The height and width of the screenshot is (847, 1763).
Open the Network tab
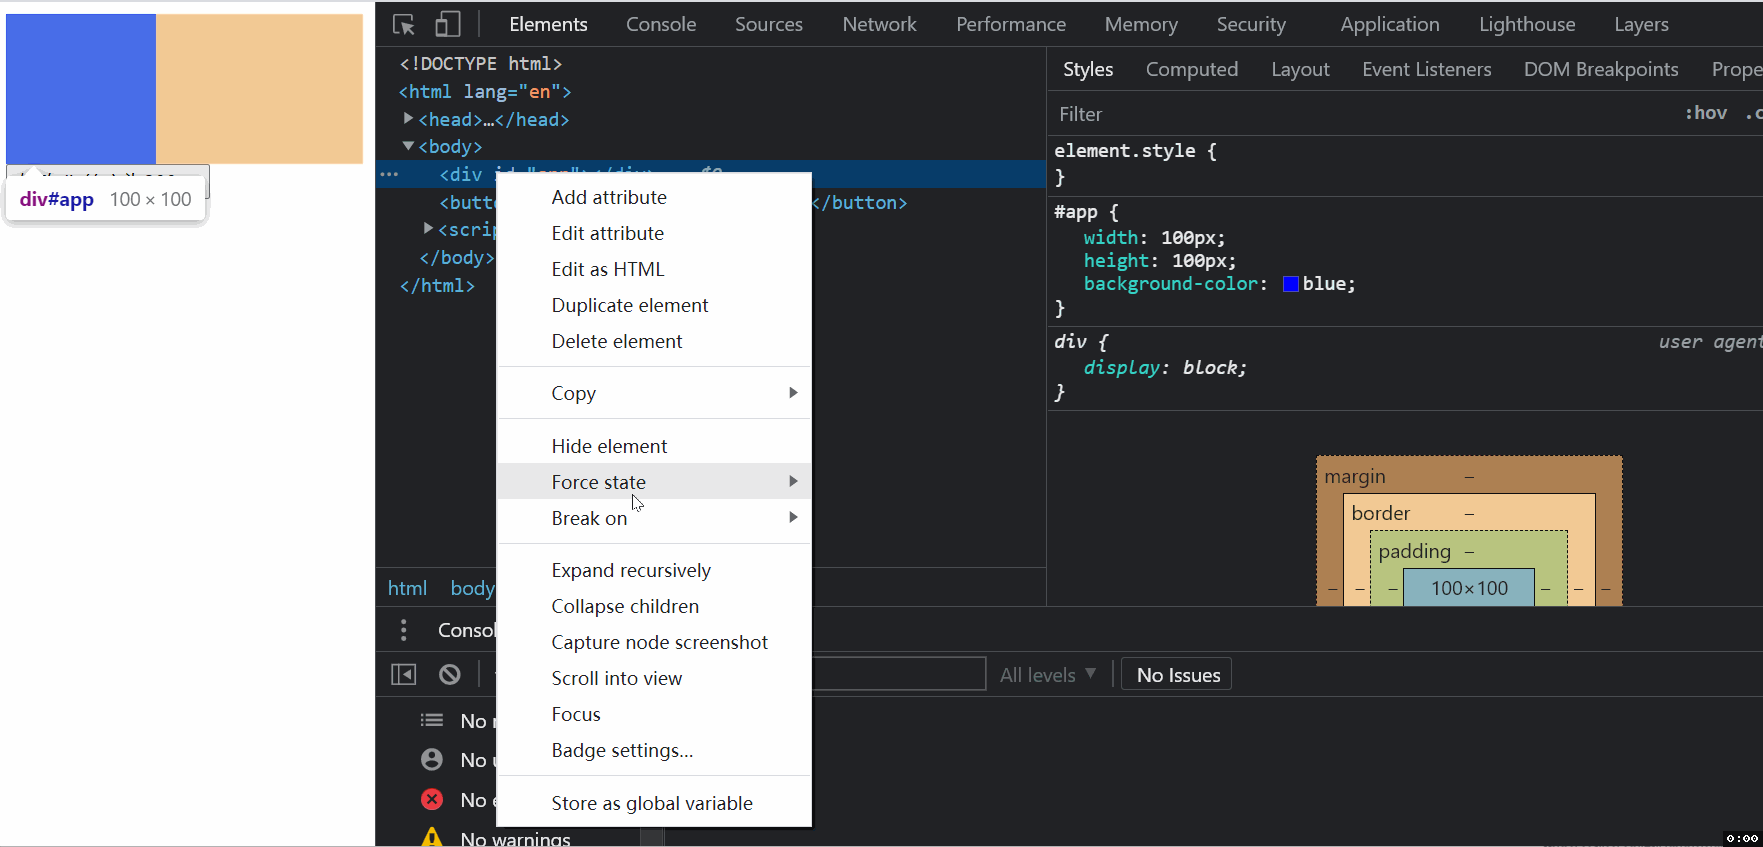pyautogui.click(x=879, y=24)
